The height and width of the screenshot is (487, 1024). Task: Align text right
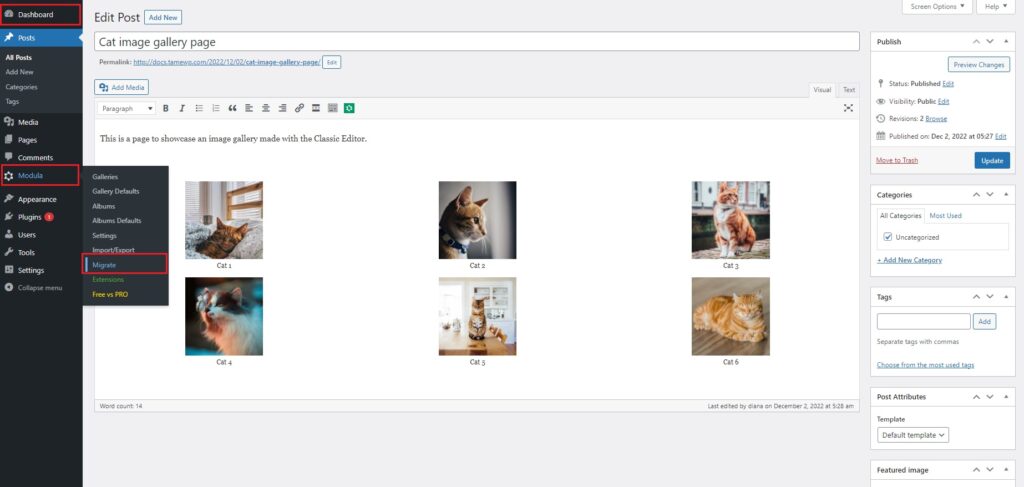click(282, 108)
